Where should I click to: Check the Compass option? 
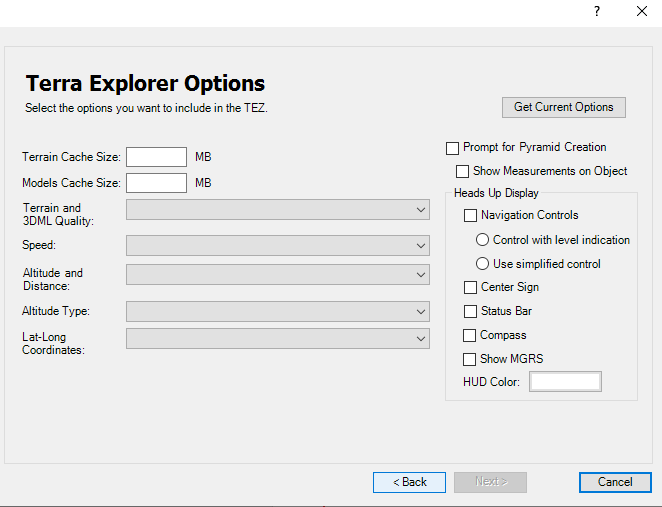click(x=469, y=336)
